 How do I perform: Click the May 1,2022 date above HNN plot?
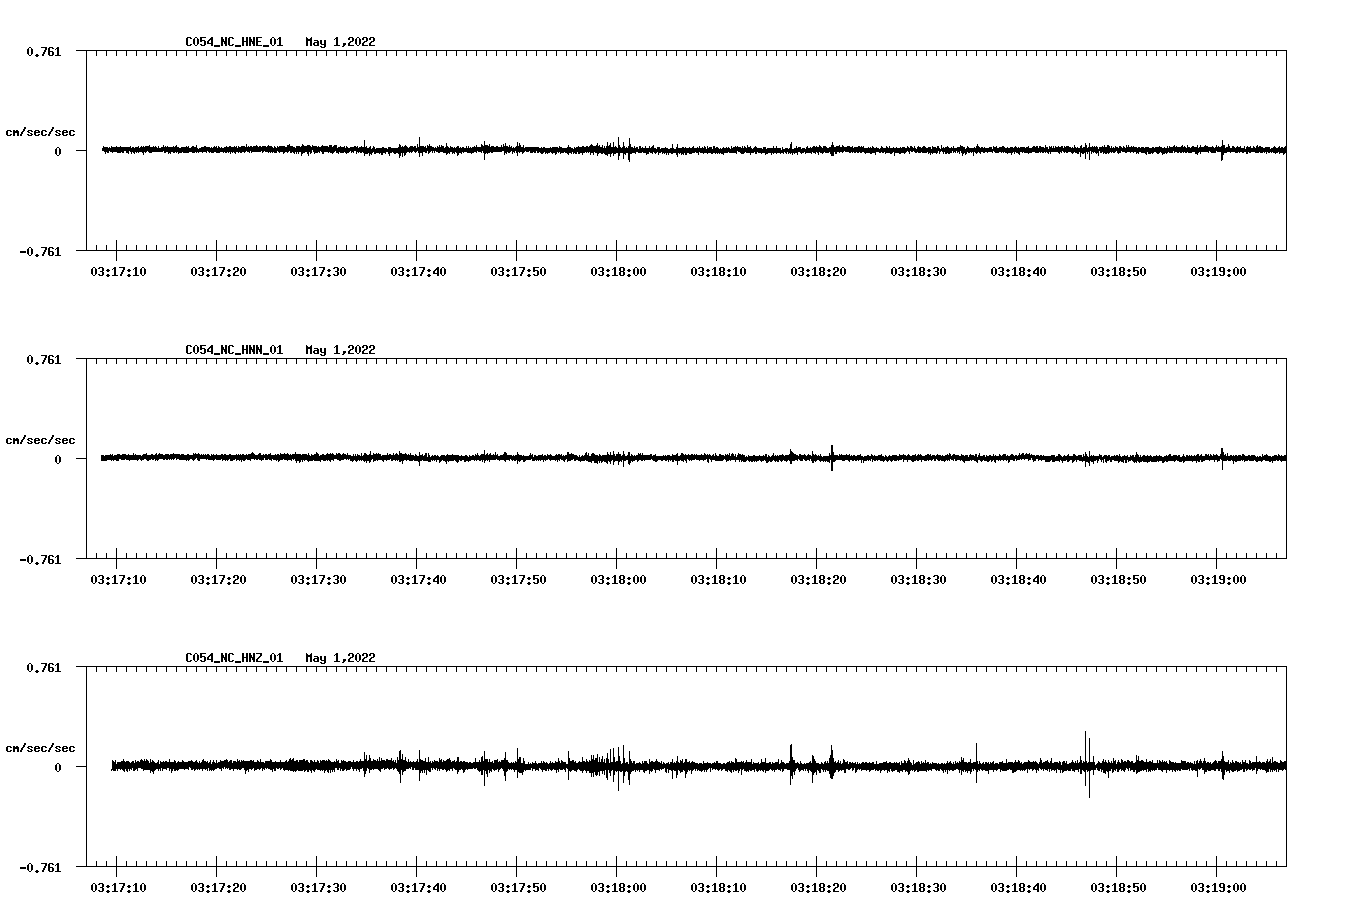[x=340, y=350]
